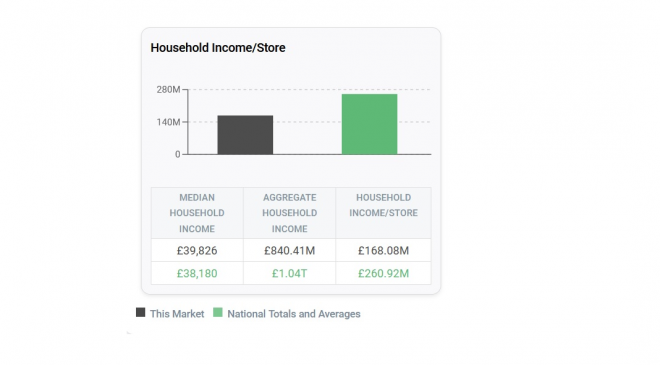Click the £39,826 median income cell
The image size is (660, 365).
tap(197, 250)
